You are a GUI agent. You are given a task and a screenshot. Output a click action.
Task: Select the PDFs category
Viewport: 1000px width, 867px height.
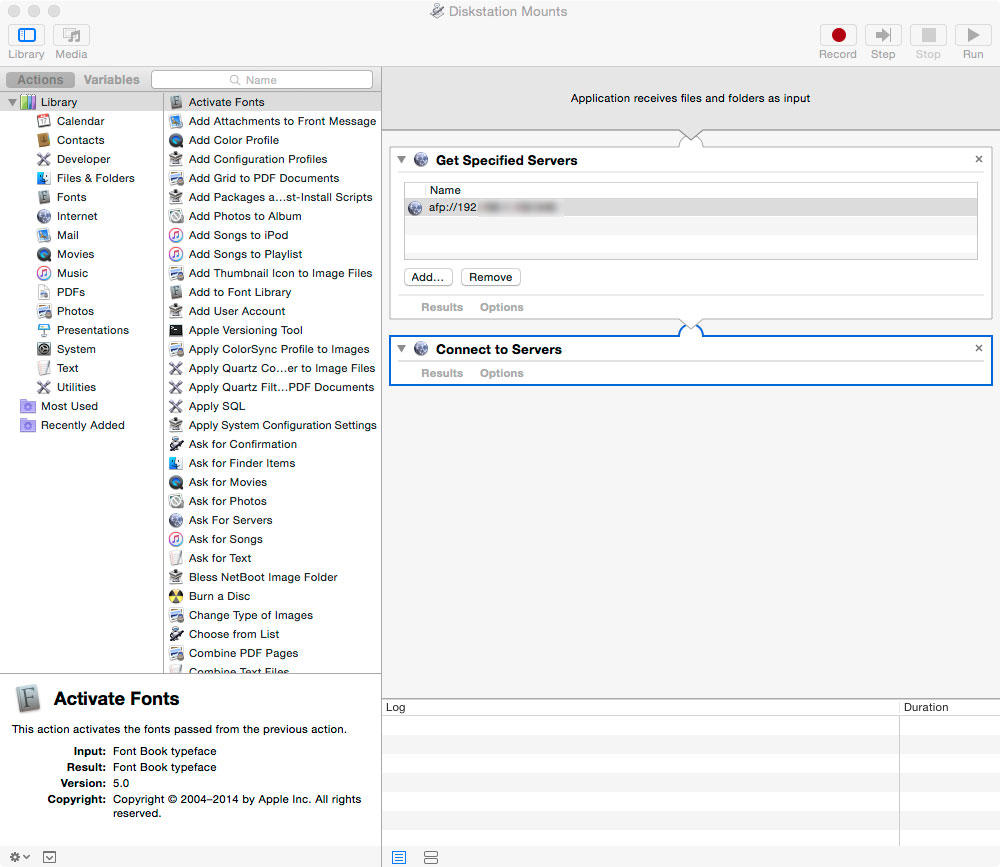tap(71, 292)
